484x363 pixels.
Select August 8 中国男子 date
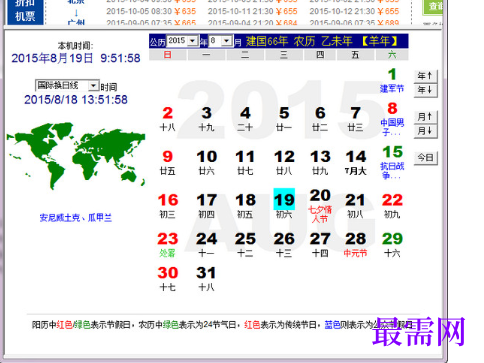tap(392, 119)
